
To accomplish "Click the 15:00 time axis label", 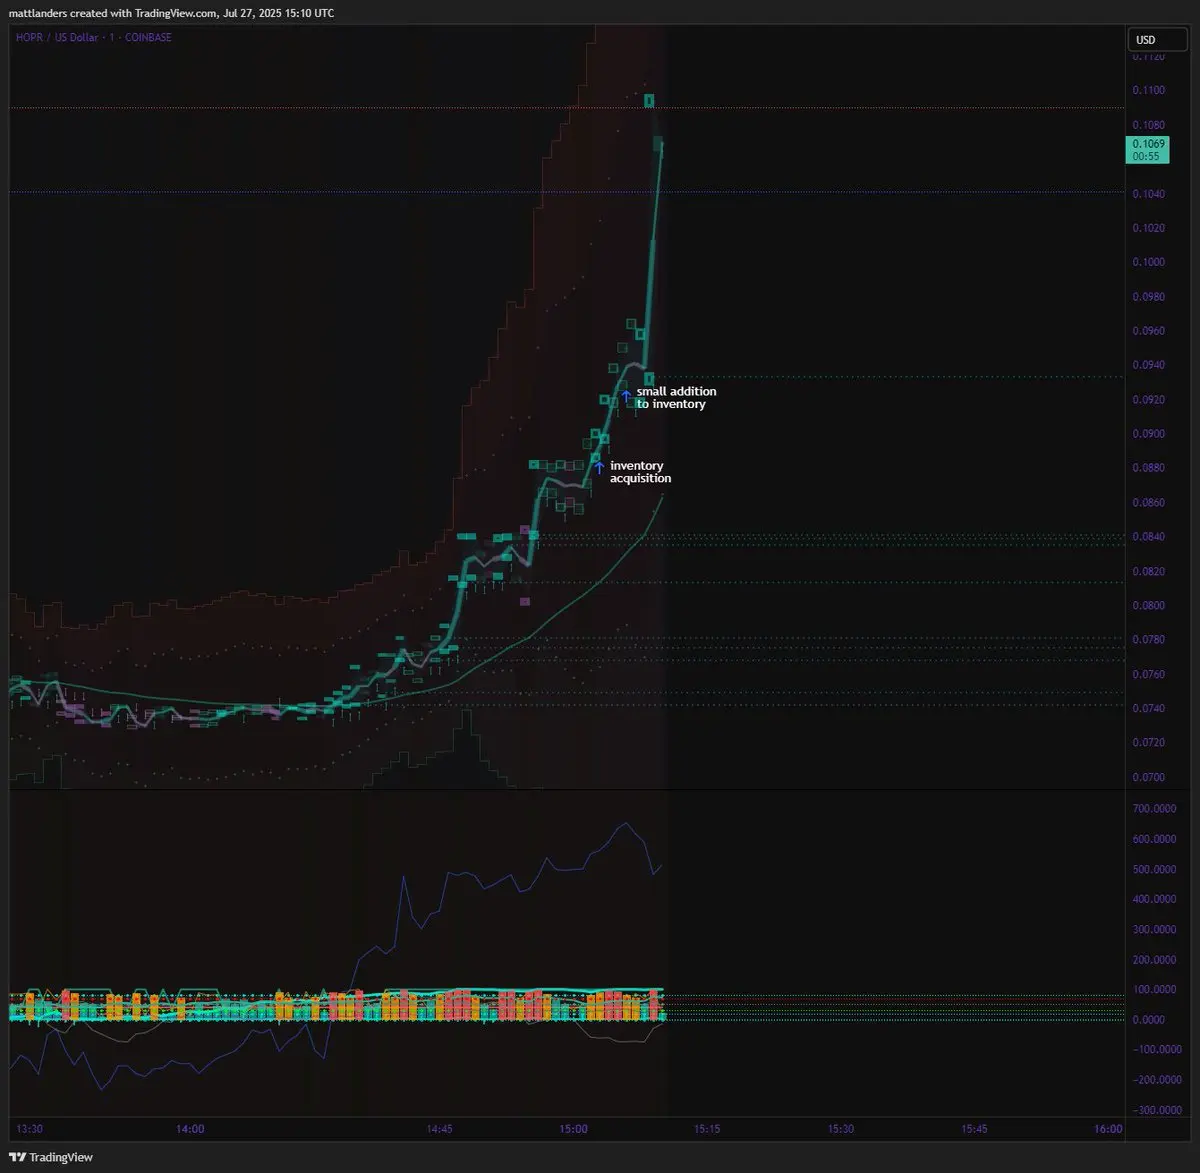I will pyautogui.click(x=573, y=1129).
